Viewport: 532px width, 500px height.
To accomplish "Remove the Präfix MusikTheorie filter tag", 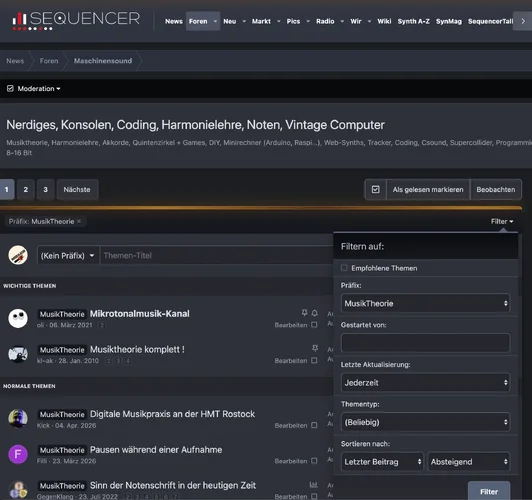I will 79,221.
